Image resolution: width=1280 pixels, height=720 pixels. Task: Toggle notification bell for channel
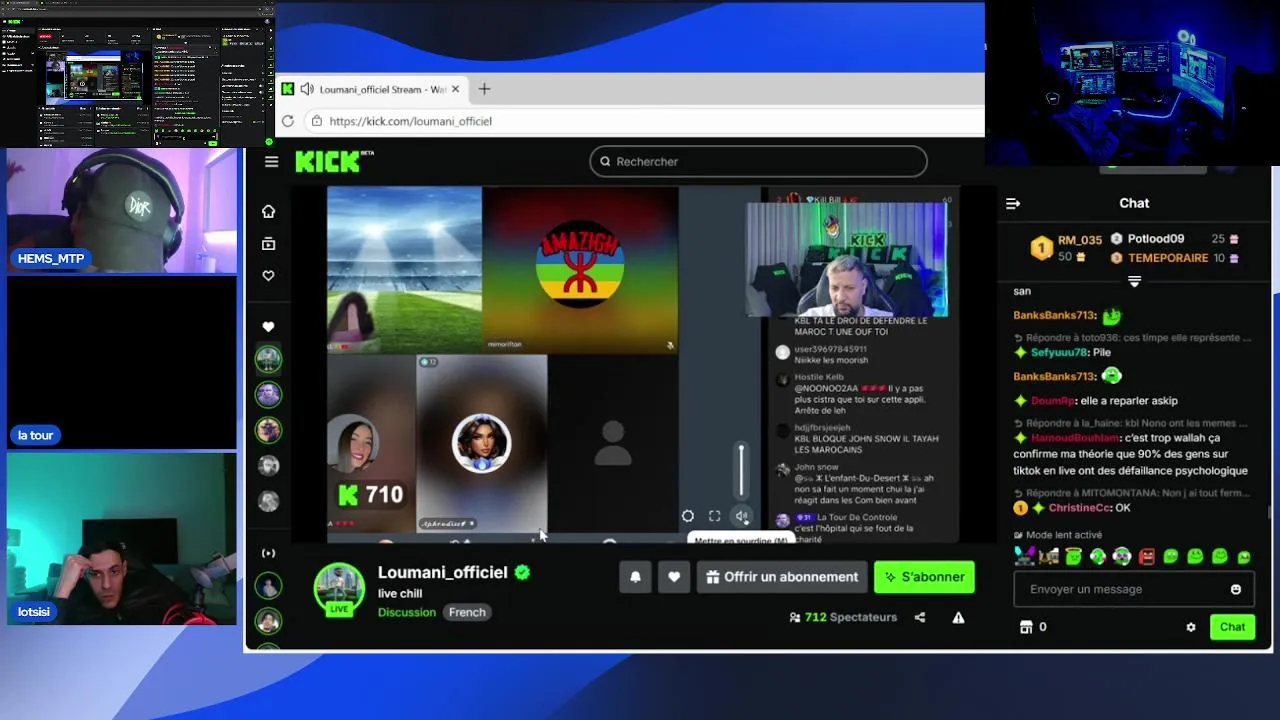coord(635,577)
